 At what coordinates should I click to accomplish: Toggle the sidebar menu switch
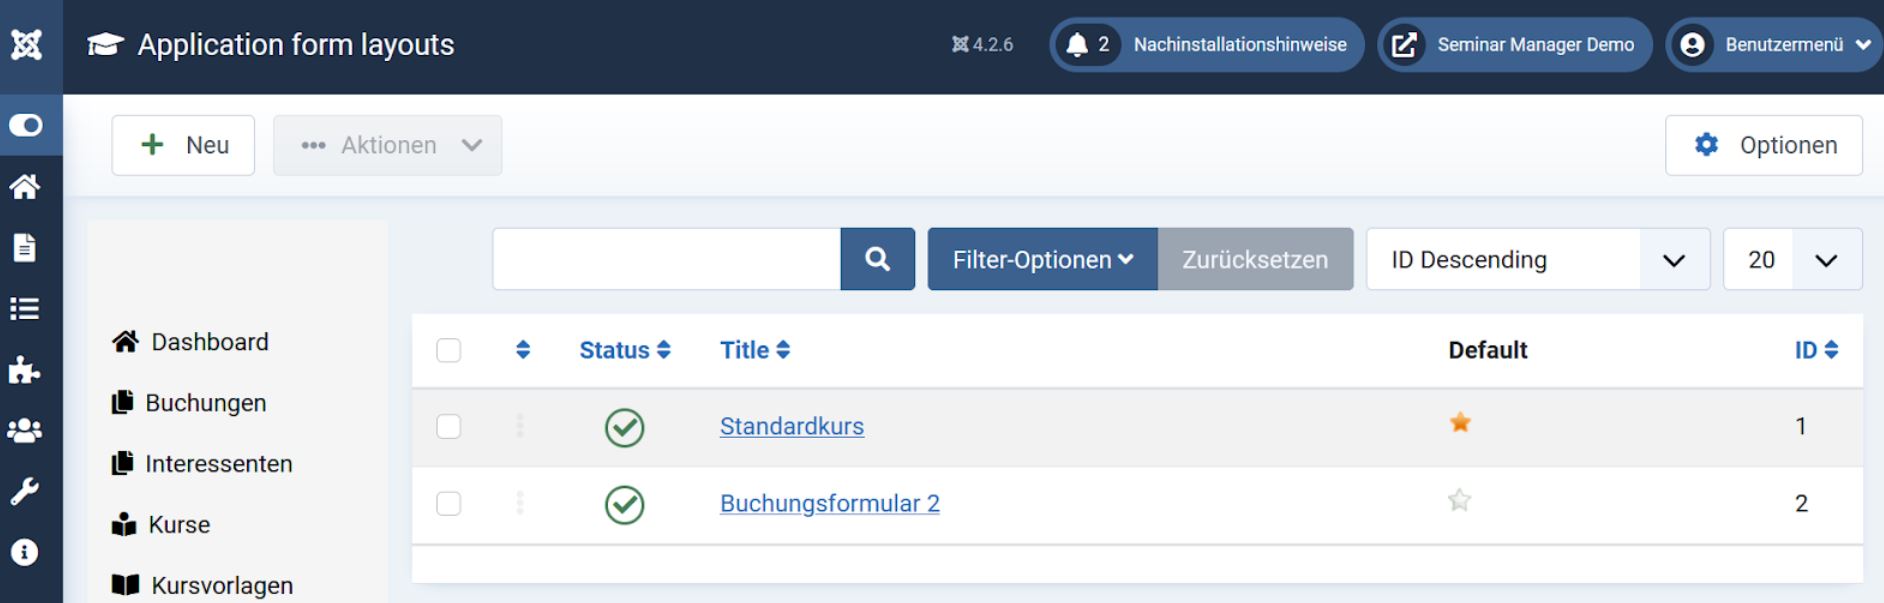tap(26, 125)
